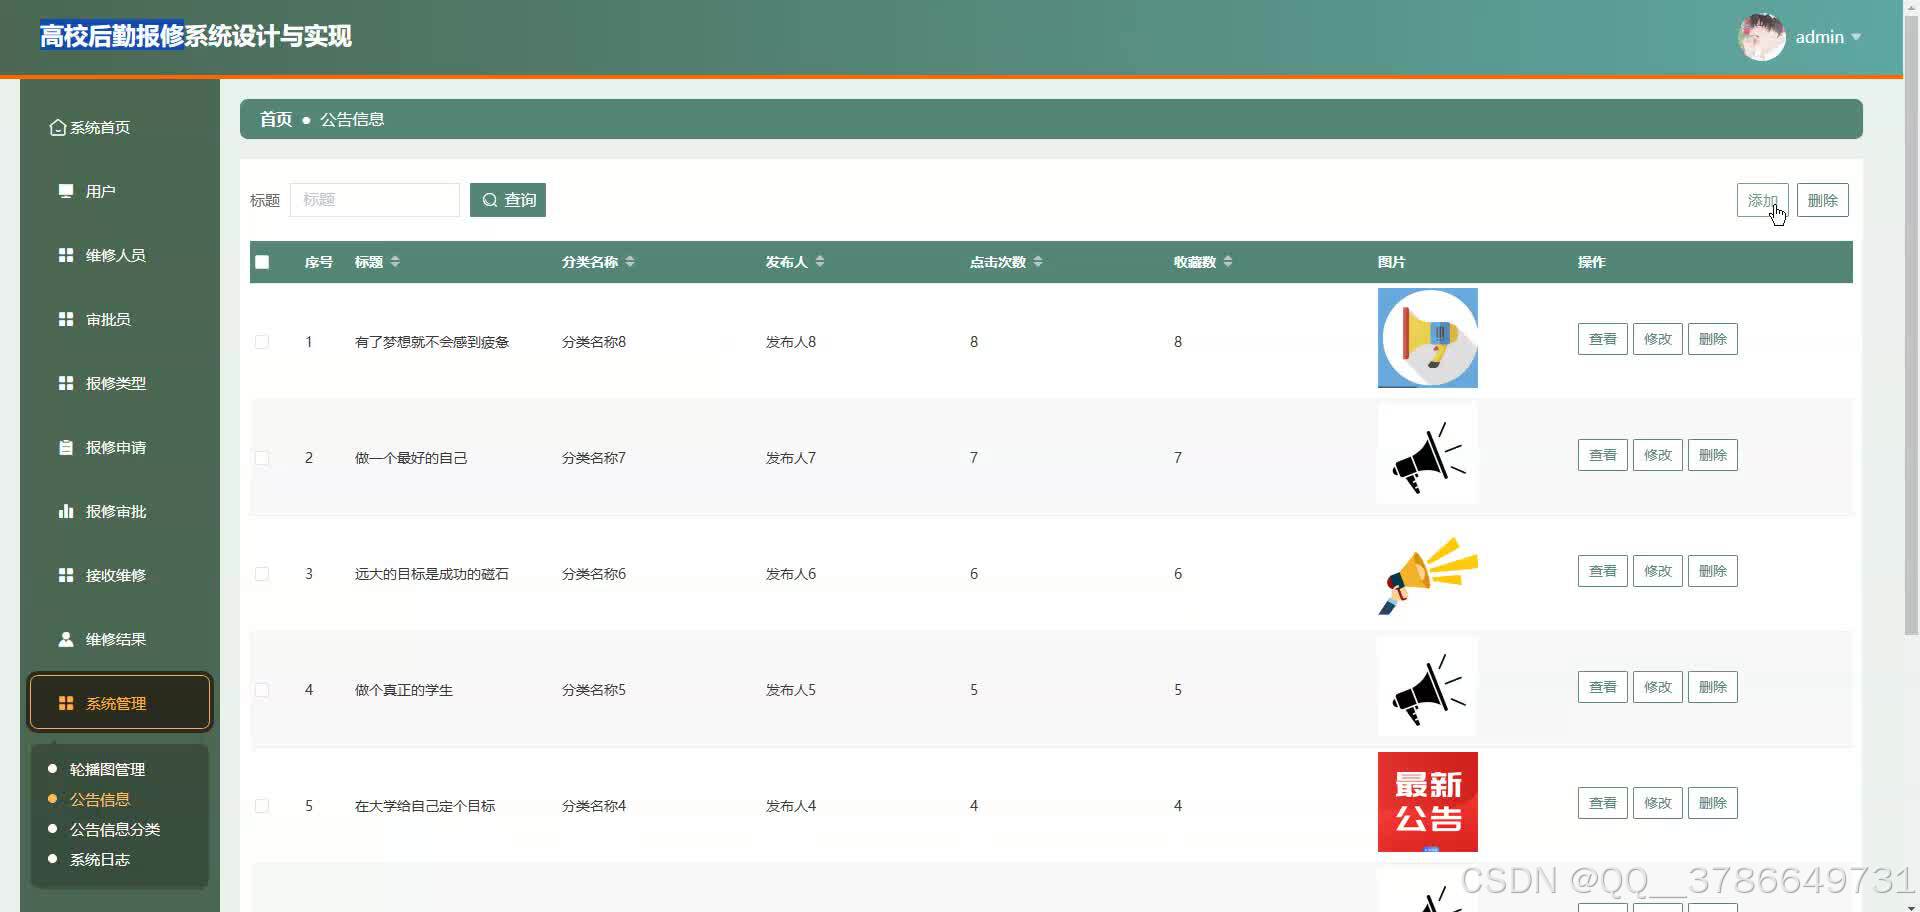Viewport: 1920px width, 912px height.
Task: Click the admin avatar picture
Action: point(1762,37)
